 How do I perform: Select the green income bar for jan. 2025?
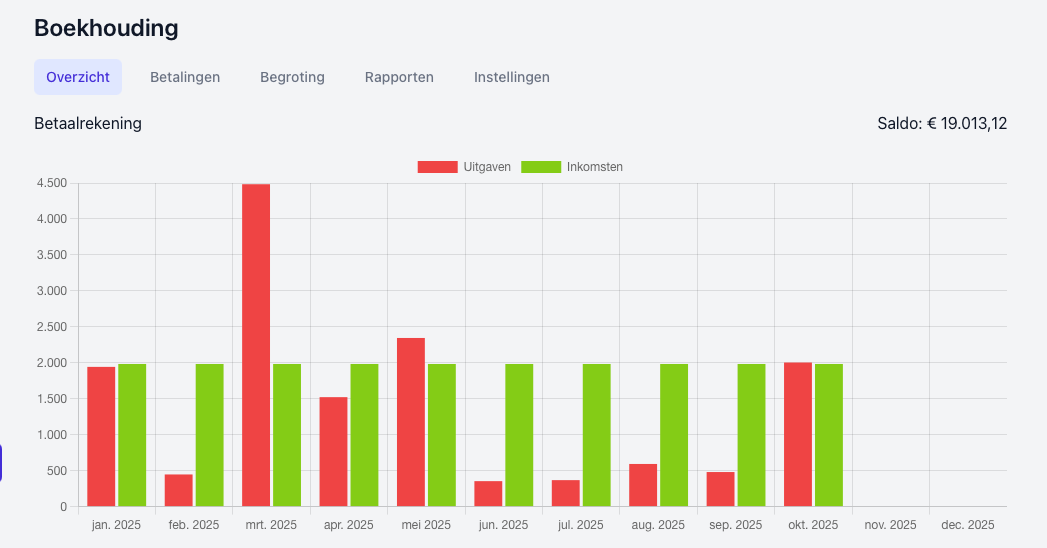tap(132, 435)
